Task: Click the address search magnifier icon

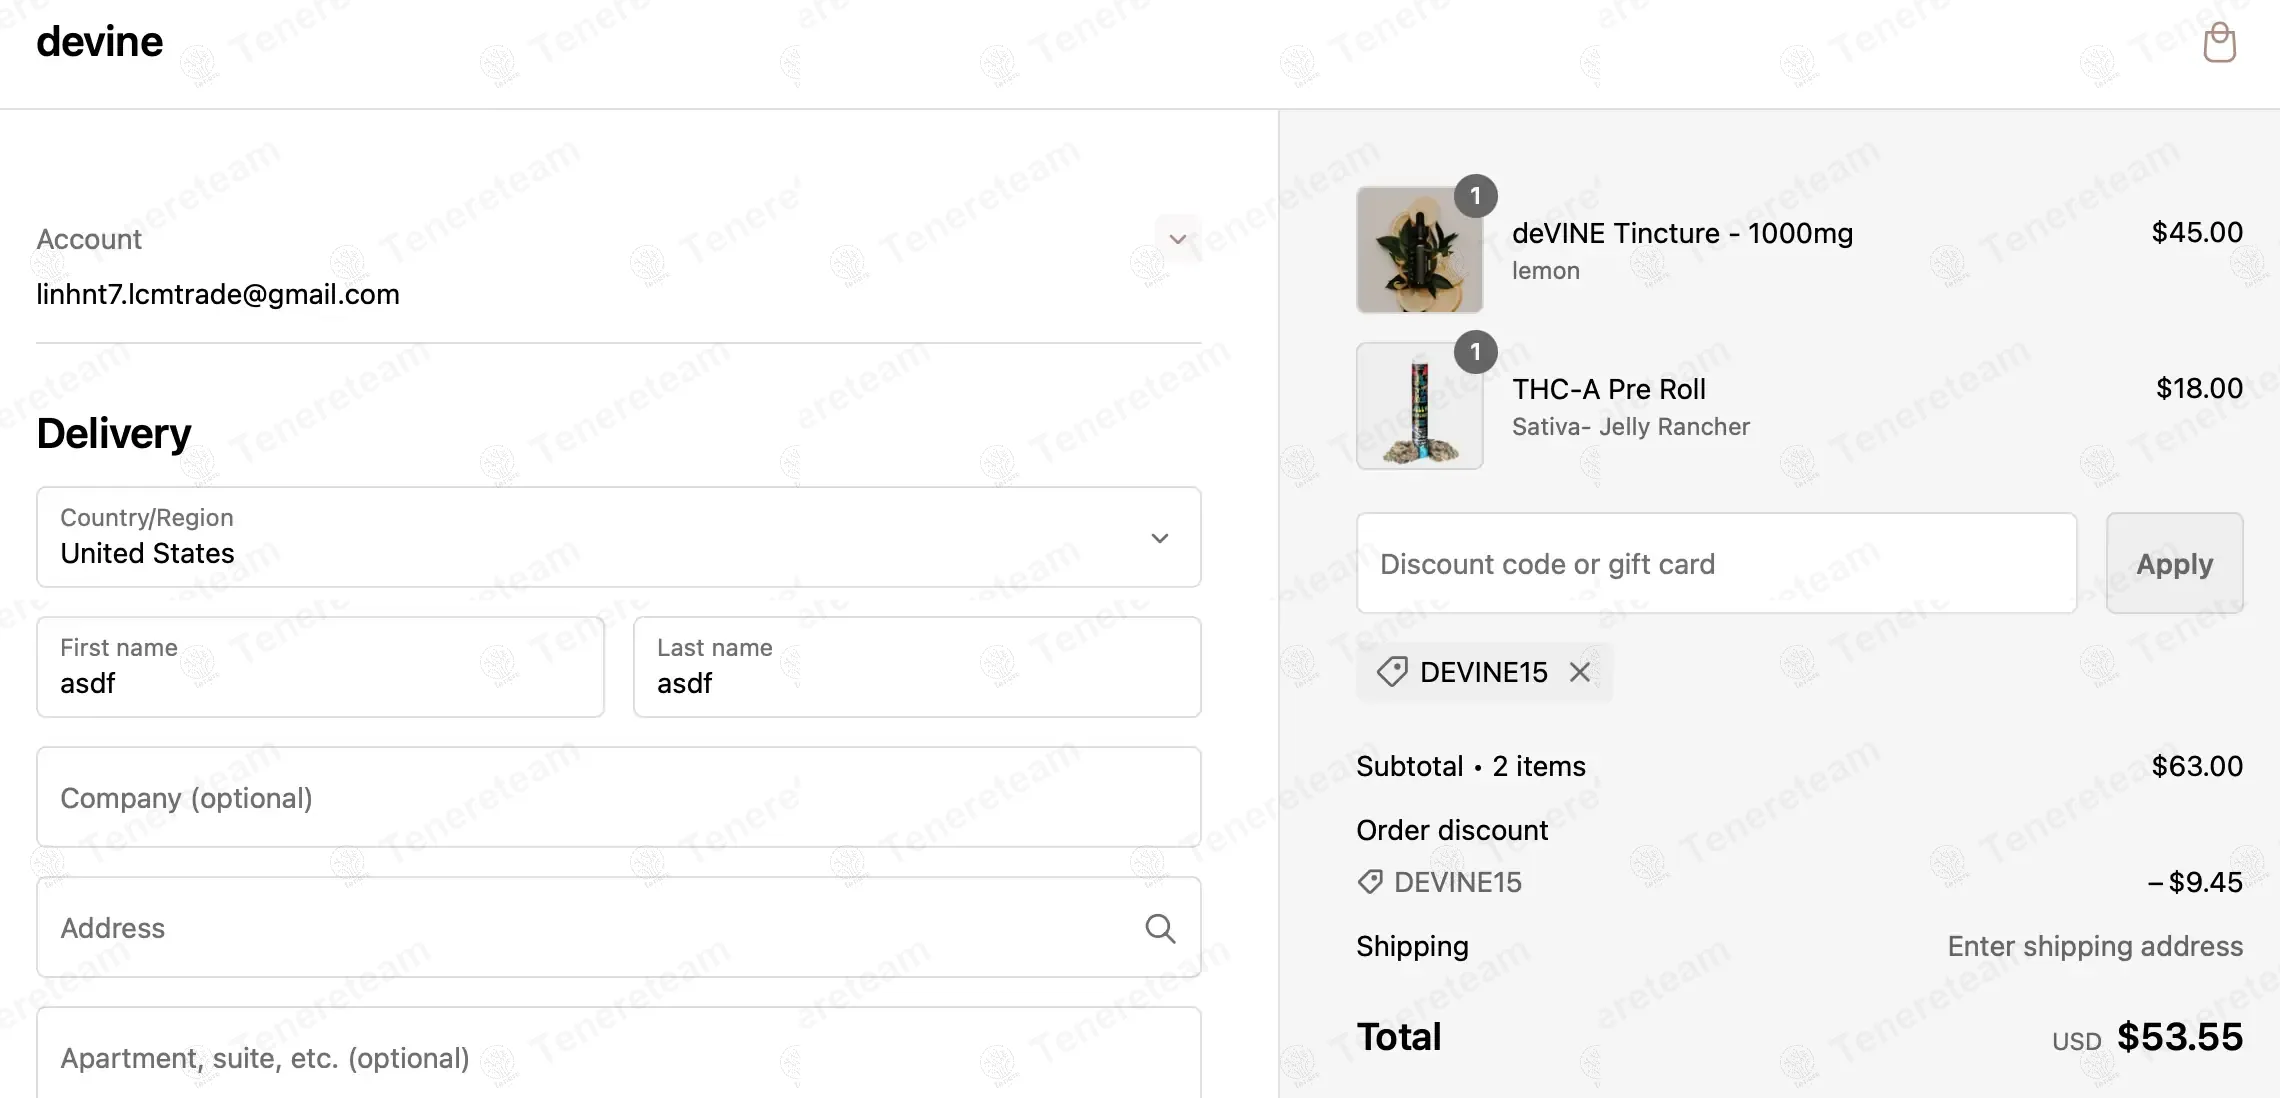Action: (1159, 928)
